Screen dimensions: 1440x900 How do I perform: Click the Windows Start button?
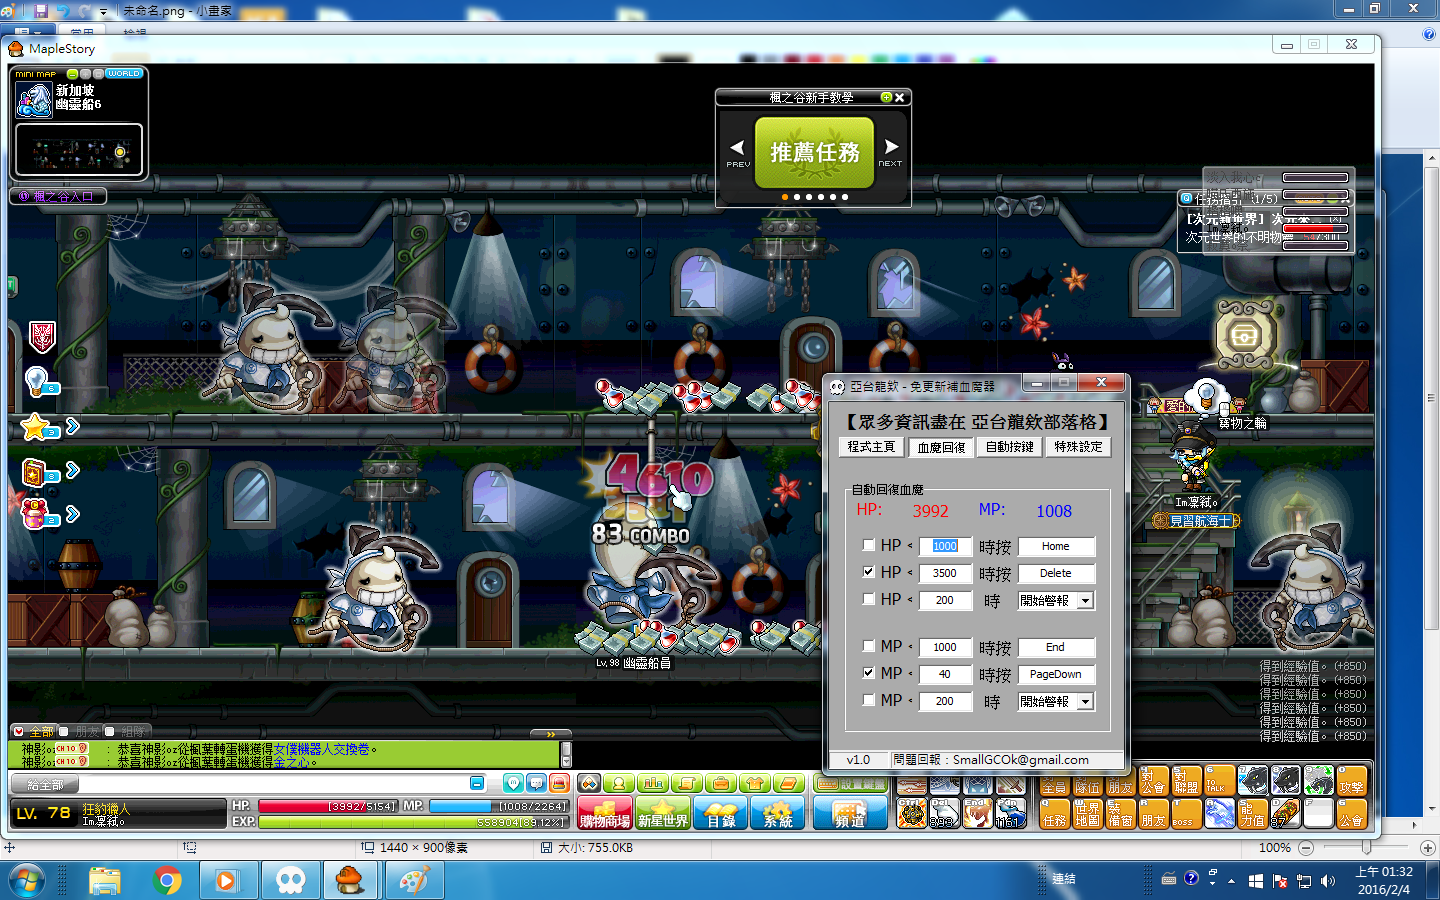point(27,880)
